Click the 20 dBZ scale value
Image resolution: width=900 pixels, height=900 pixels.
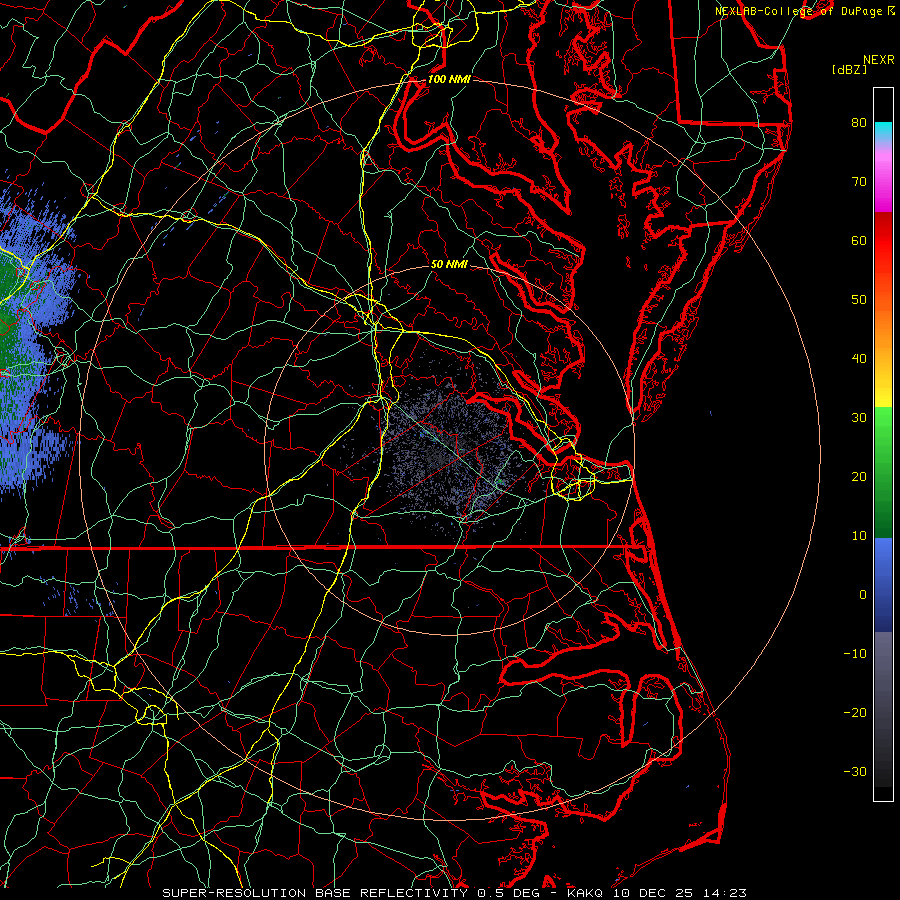click(x=859, y=477)
